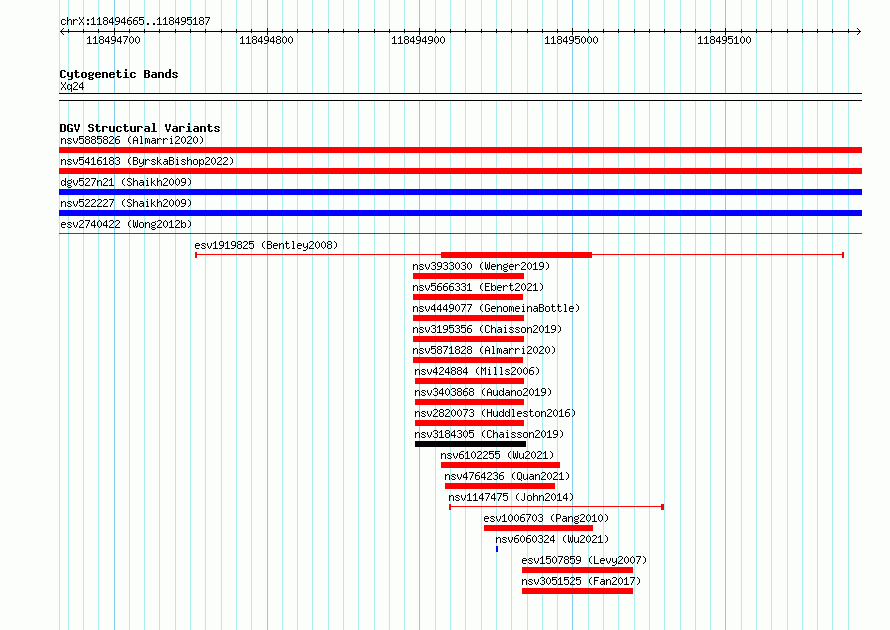The height and width of the screenshot is (630, 890).
Task: Click the left arrow of the ruler
Action: (63, 31)
